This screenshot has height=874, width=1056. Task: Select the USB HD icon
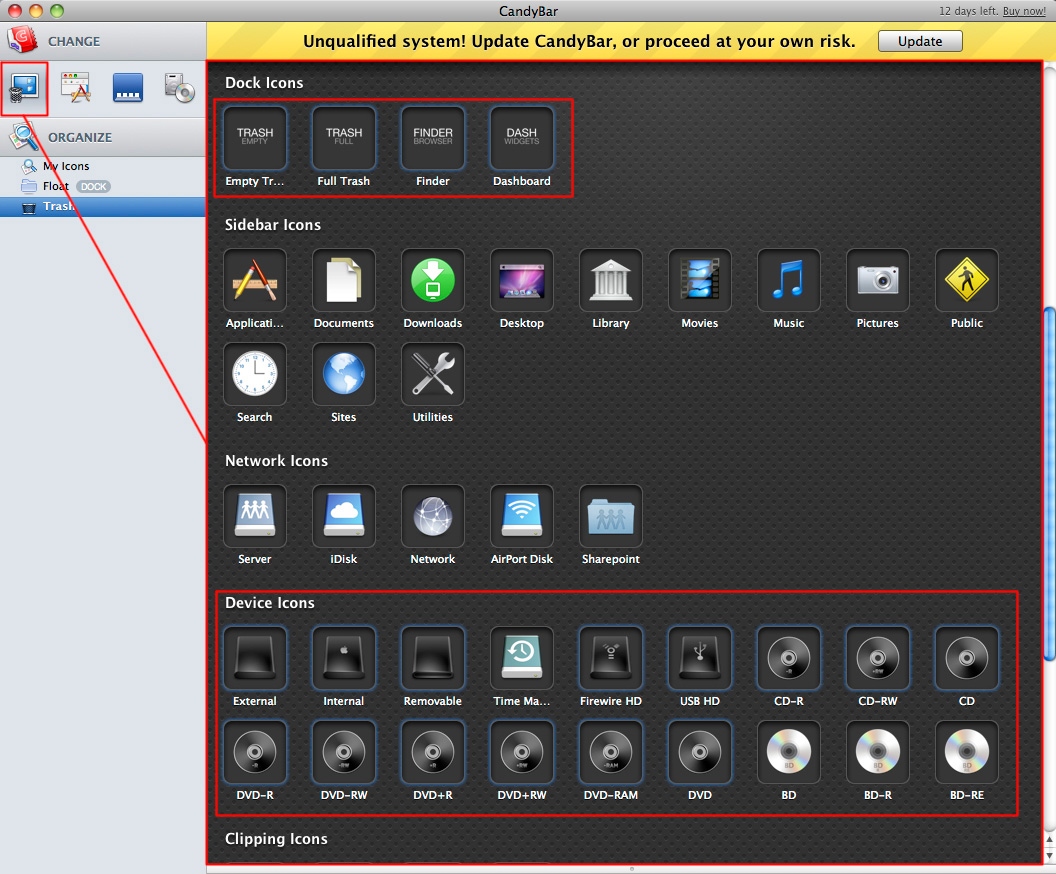click(x=699, y=658)
